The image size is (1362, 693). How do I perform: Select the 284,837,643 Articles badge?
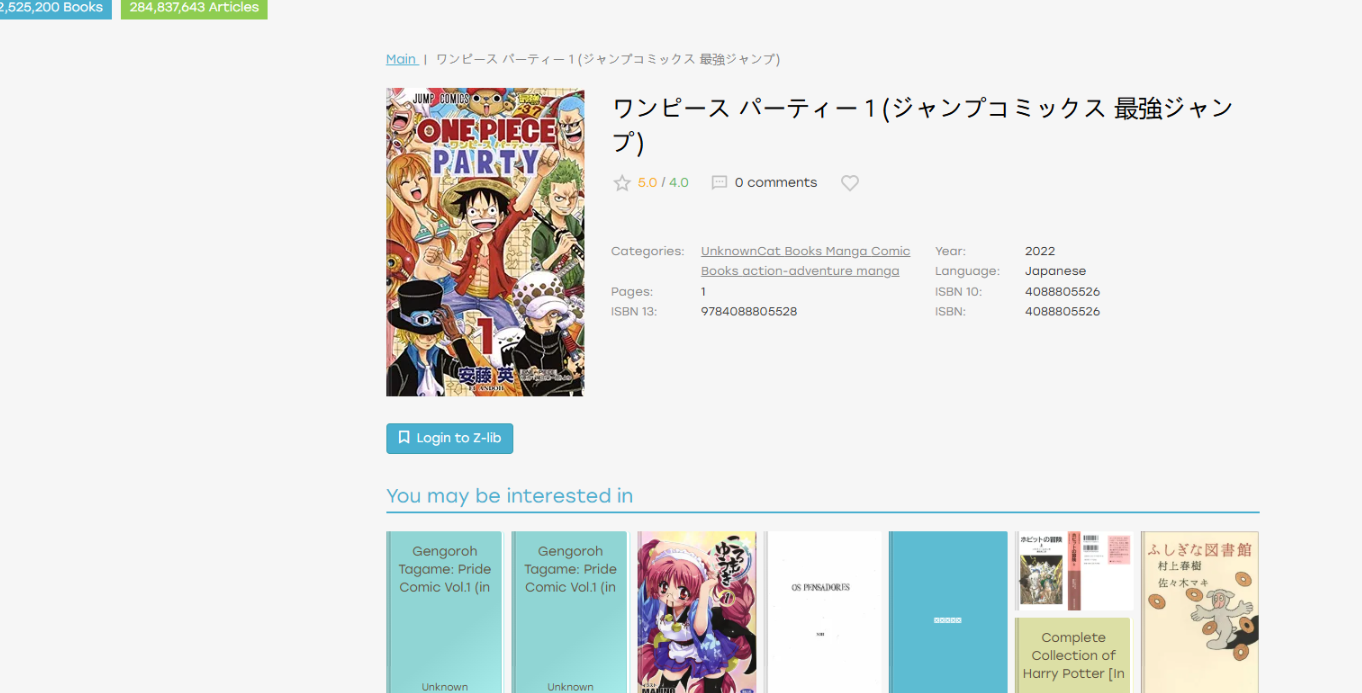194,8
